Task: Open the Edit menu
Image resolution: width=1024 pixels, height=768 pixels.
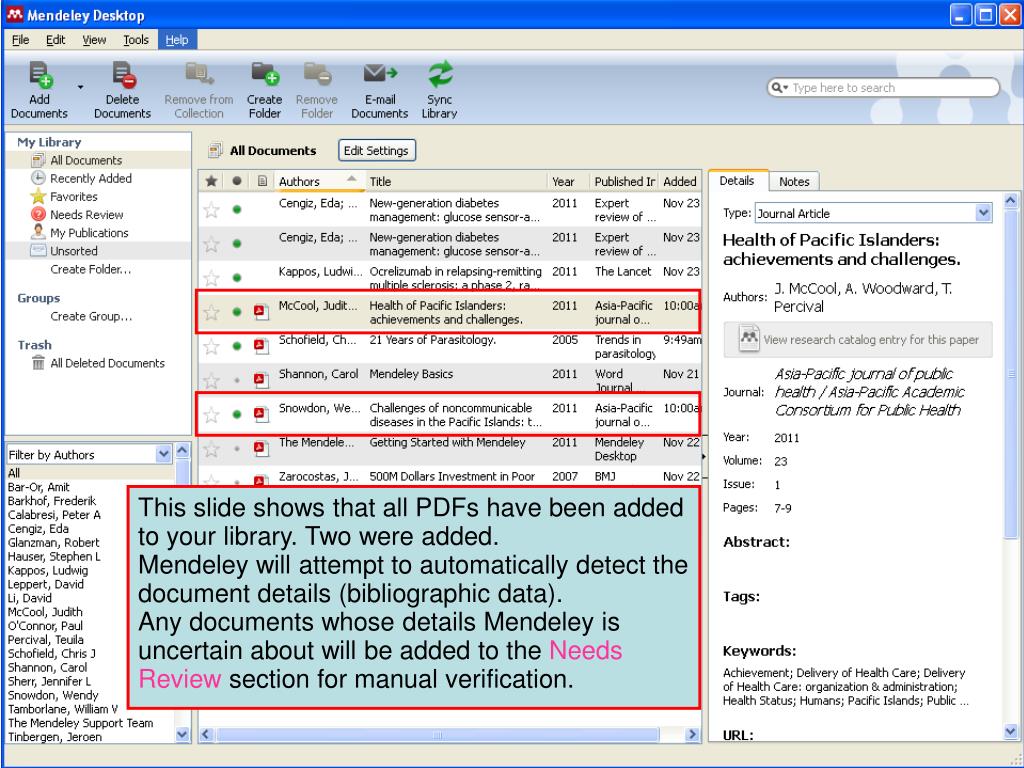Action: 56,40
